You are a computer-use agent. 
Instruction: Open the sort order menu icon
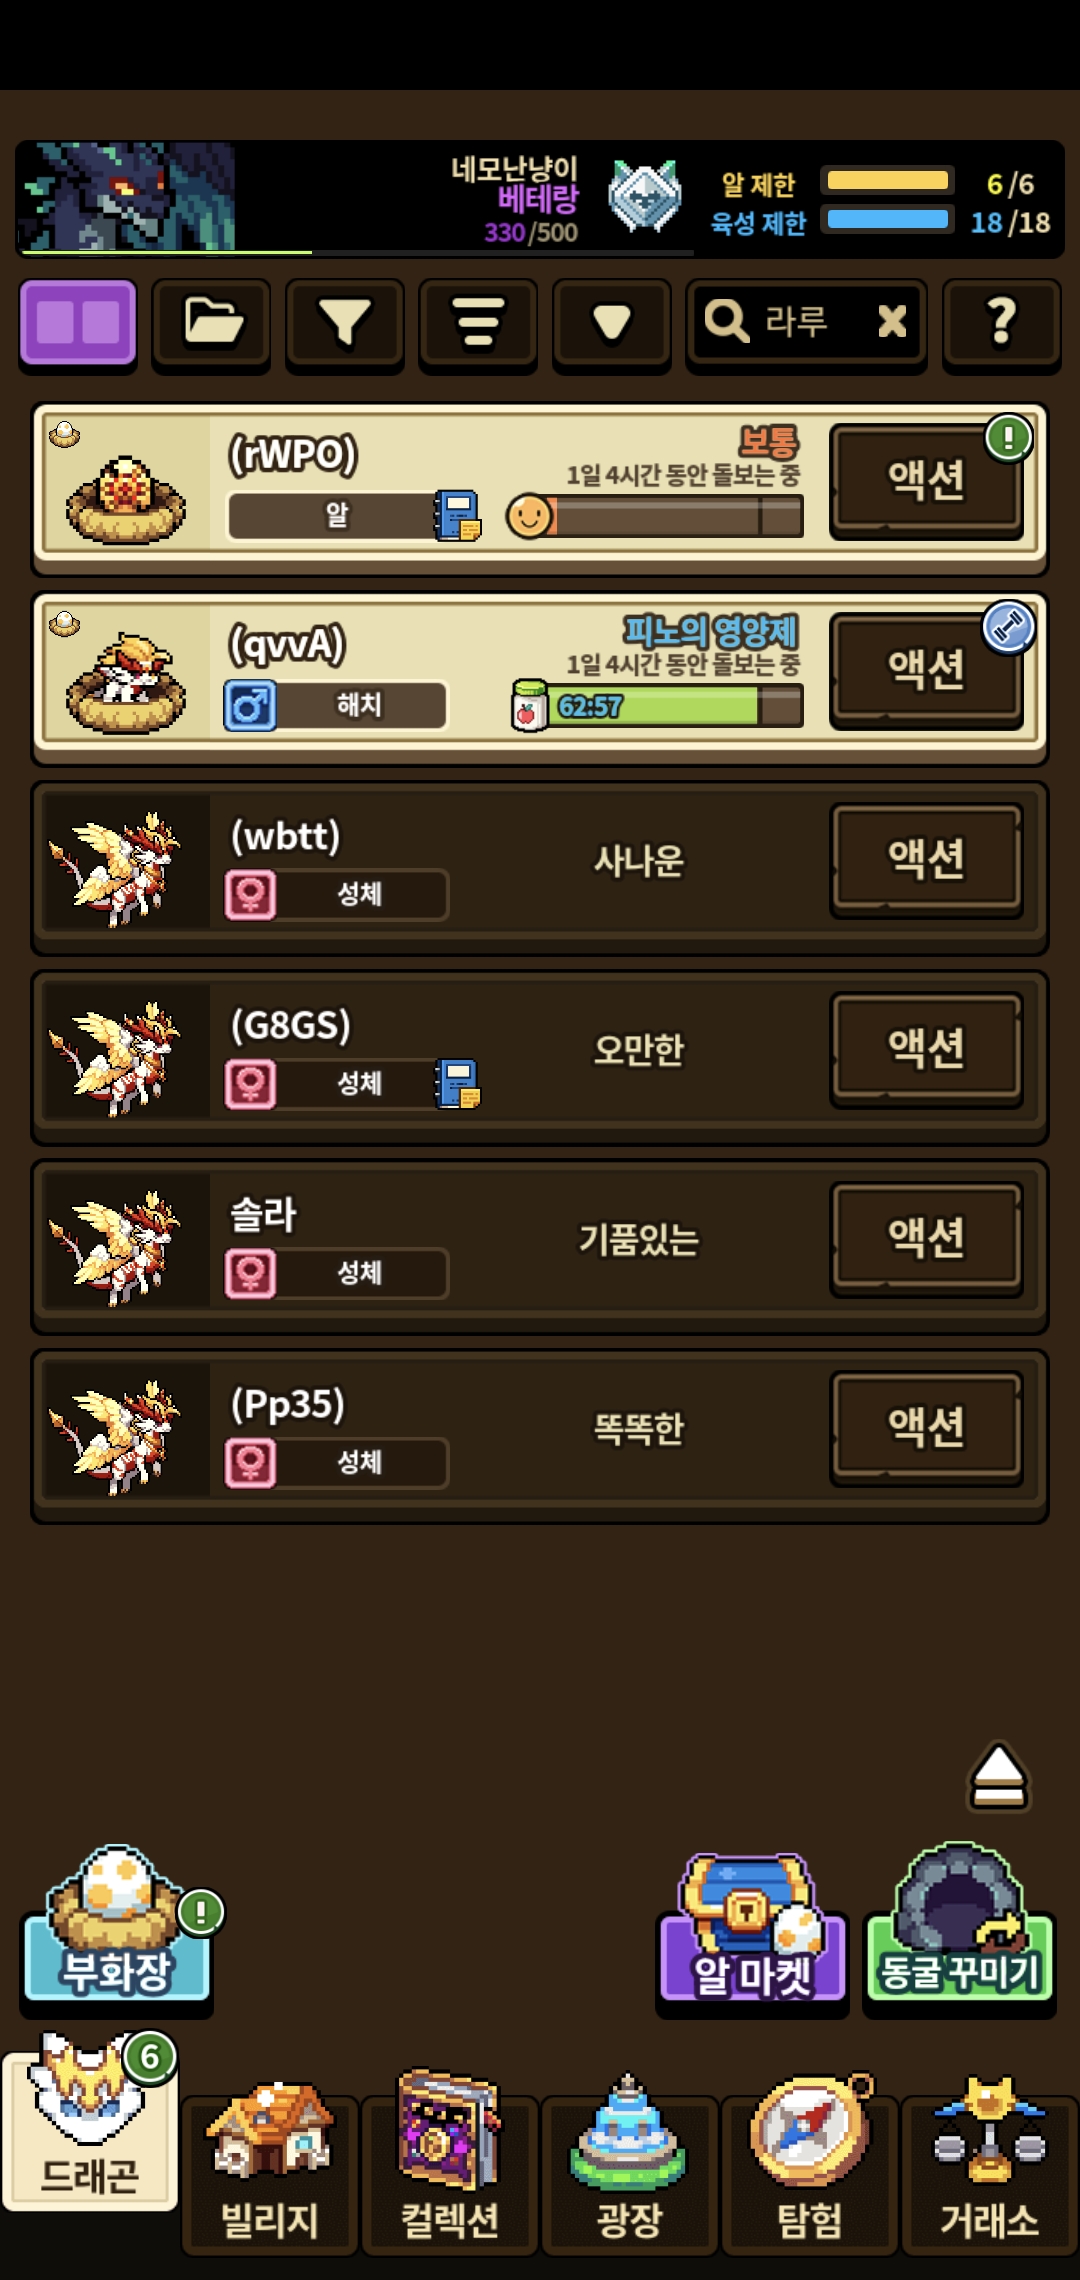(x=478, y=323)
